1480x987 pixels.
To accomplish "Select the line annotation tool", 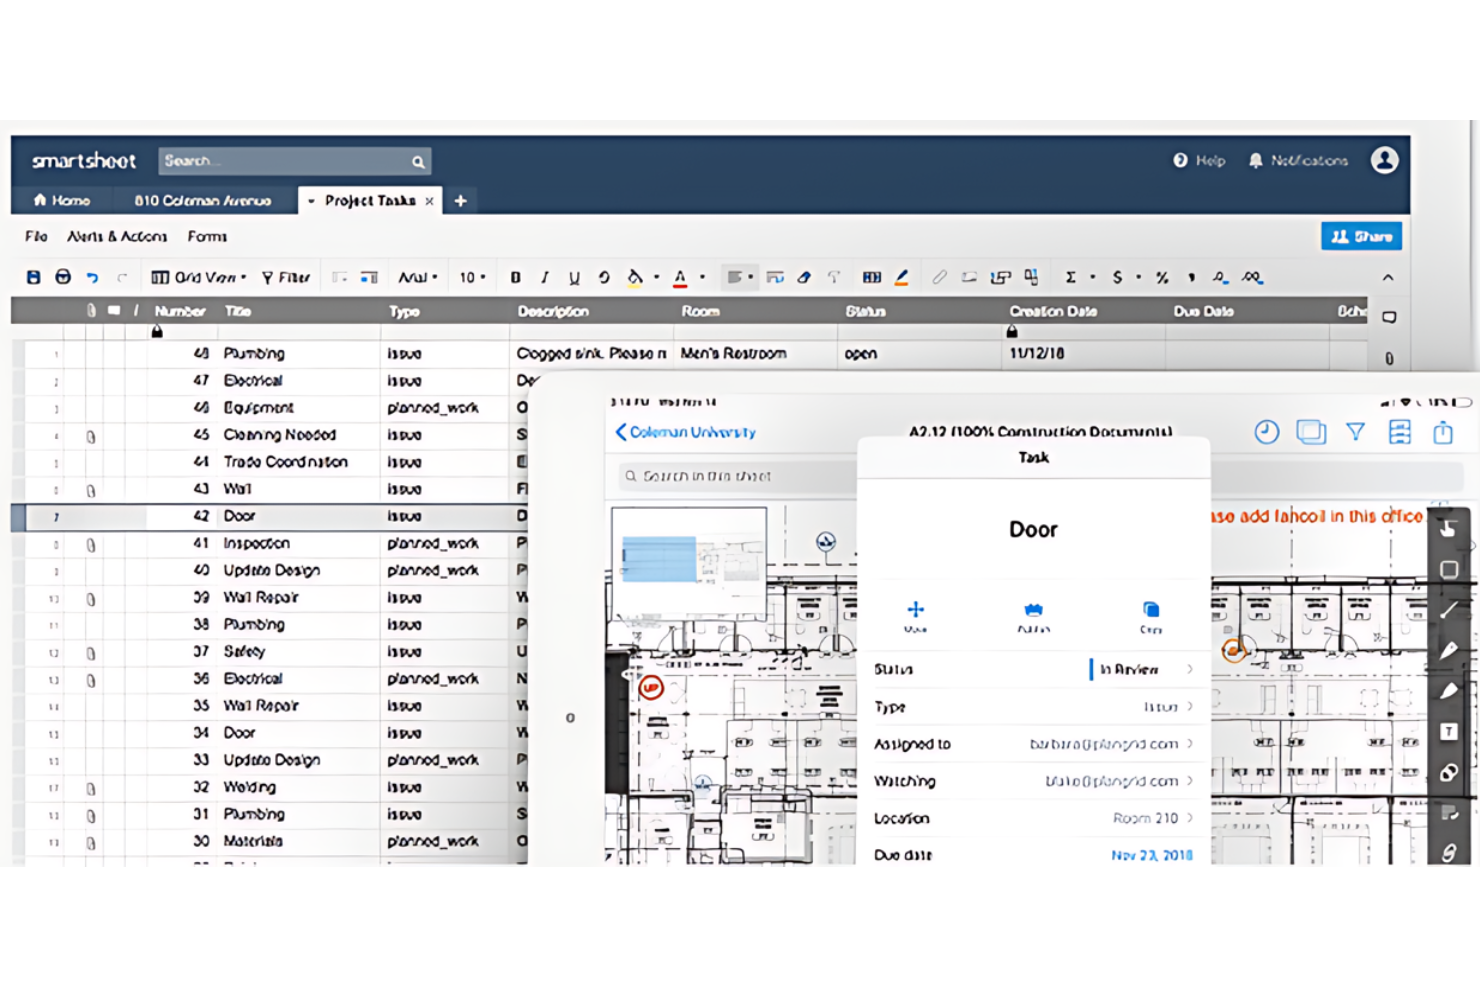I will coord(1448,610).
